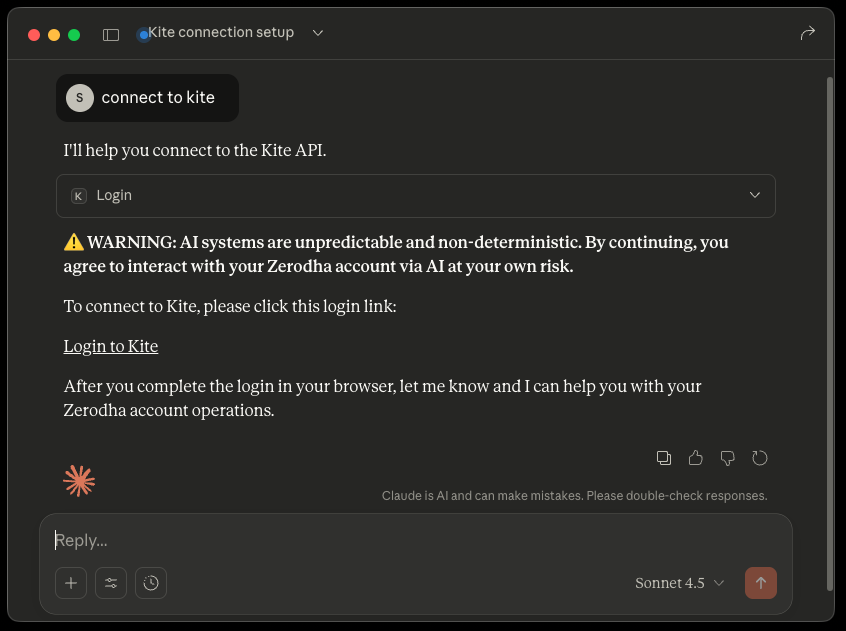This screenshot has height=631, width=846.
Task: Click the K icon on Login row
Action: pyautogui.click(x=79, y=196)
